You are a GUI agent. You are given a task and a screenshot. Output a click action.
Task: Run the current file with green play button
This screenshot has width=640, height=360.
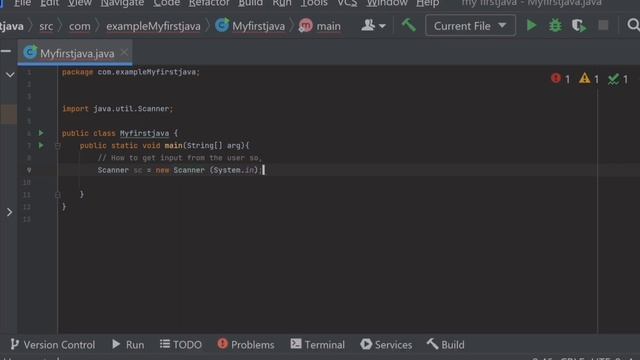[531, 26]
